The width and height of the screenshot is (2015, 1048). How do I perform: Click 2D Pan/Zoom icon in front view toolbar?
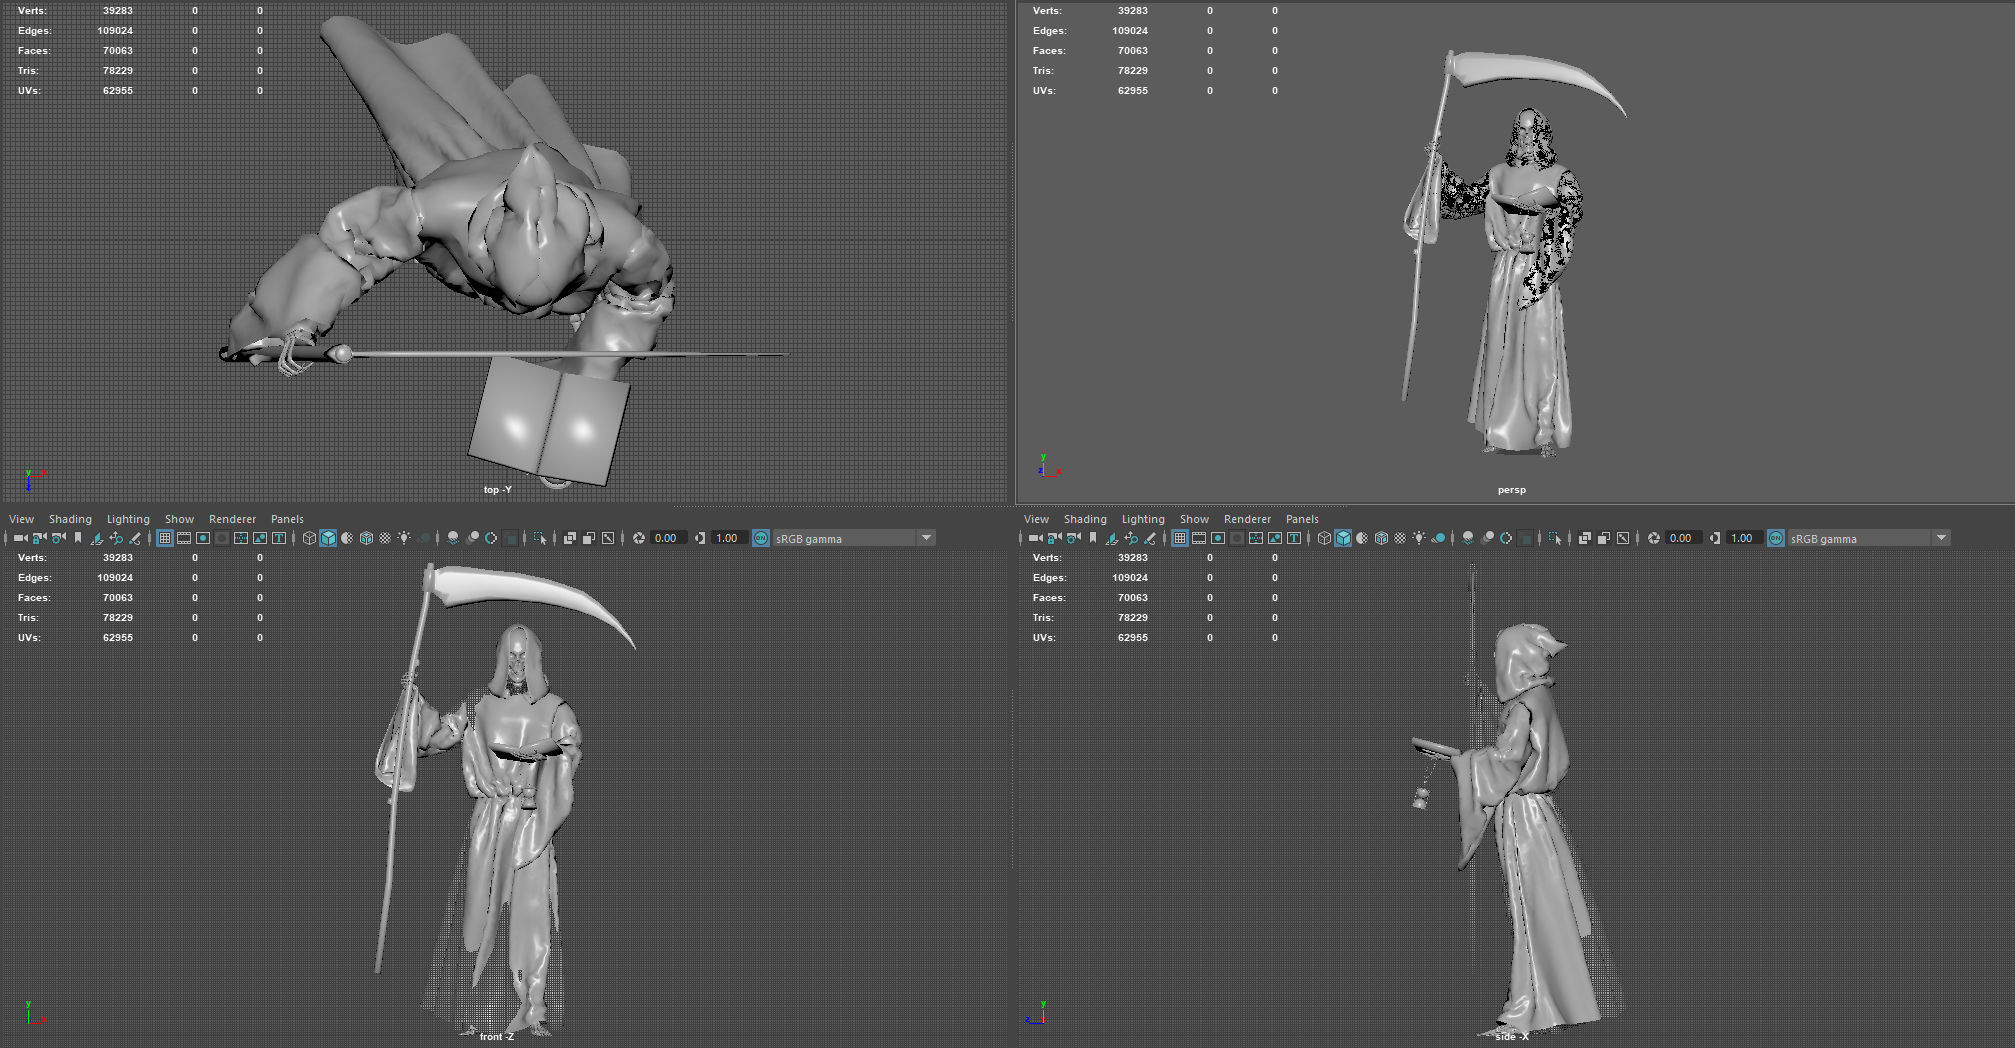click(116, 538)
